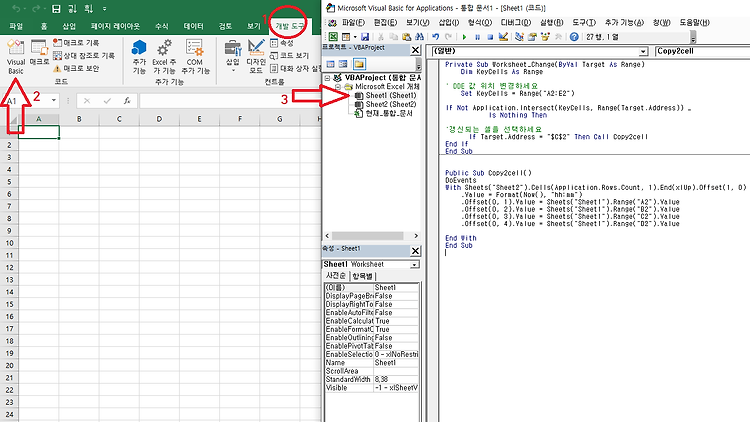The height and width of the screenshot is (422, 750).
Task: Toggle 디자인 모드 (Design Mode)
Action: point(256,57)
